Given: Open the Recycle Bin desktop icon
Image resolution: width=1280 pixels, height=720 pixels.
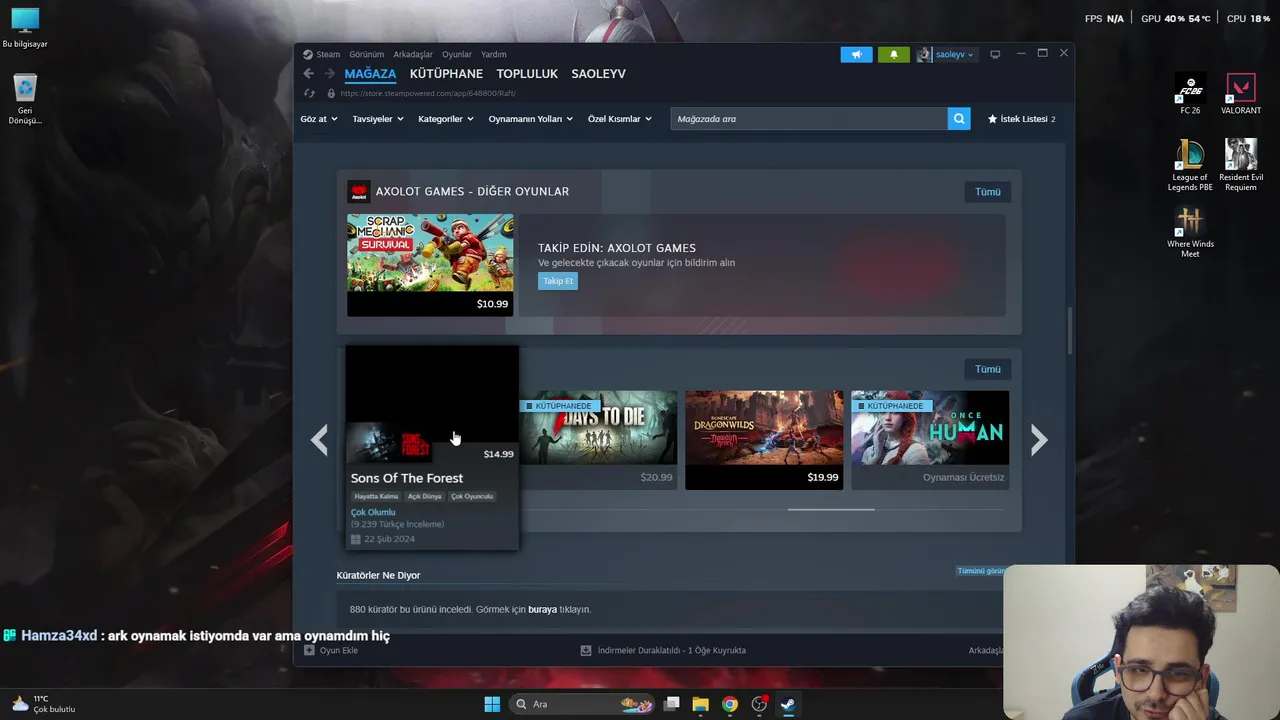Looking at the screenshot, I should click(25, 99).
